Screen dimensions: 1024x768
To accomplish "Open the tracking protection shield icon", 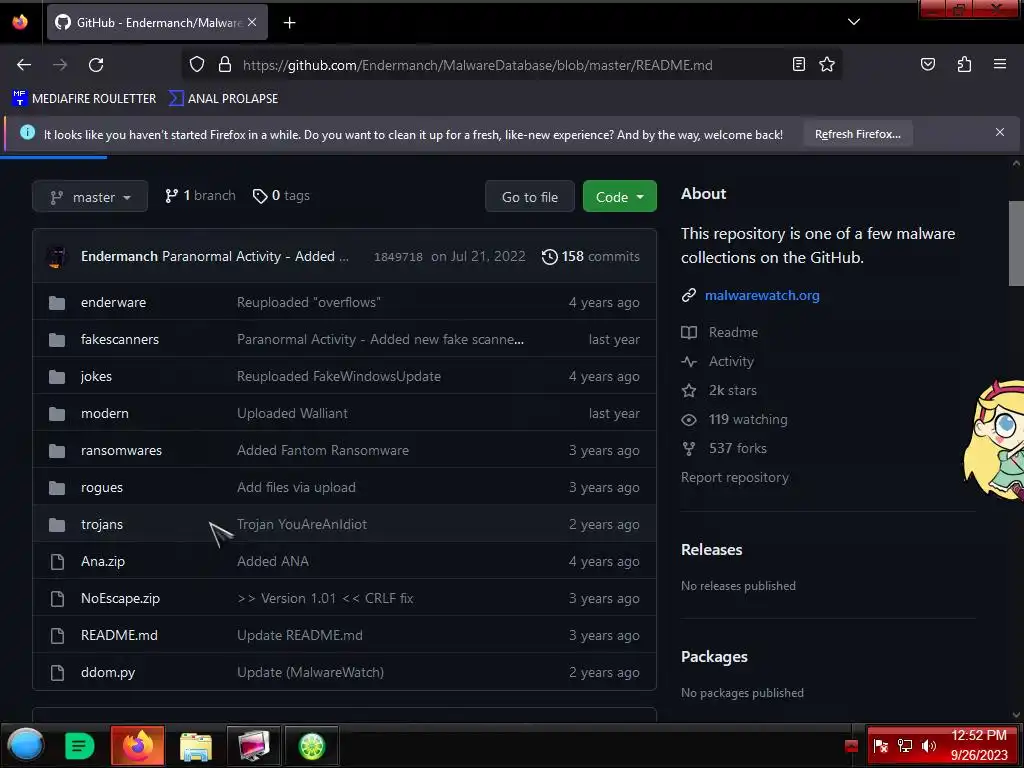I will (x=197, y=65).
